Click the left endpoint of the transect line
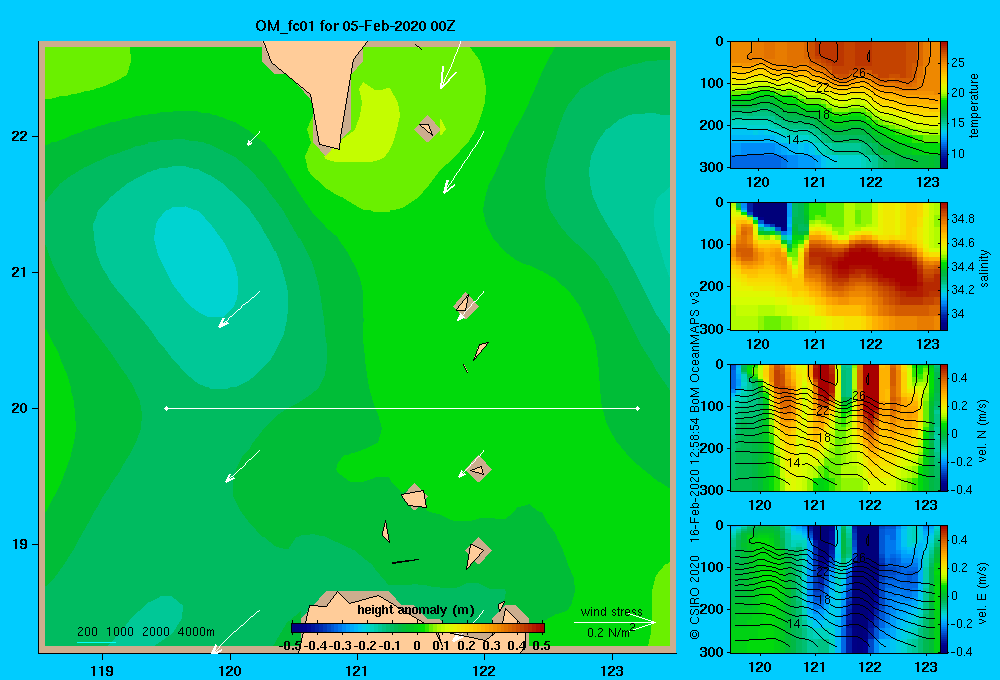1000x680 pixels. coord(166,408)
